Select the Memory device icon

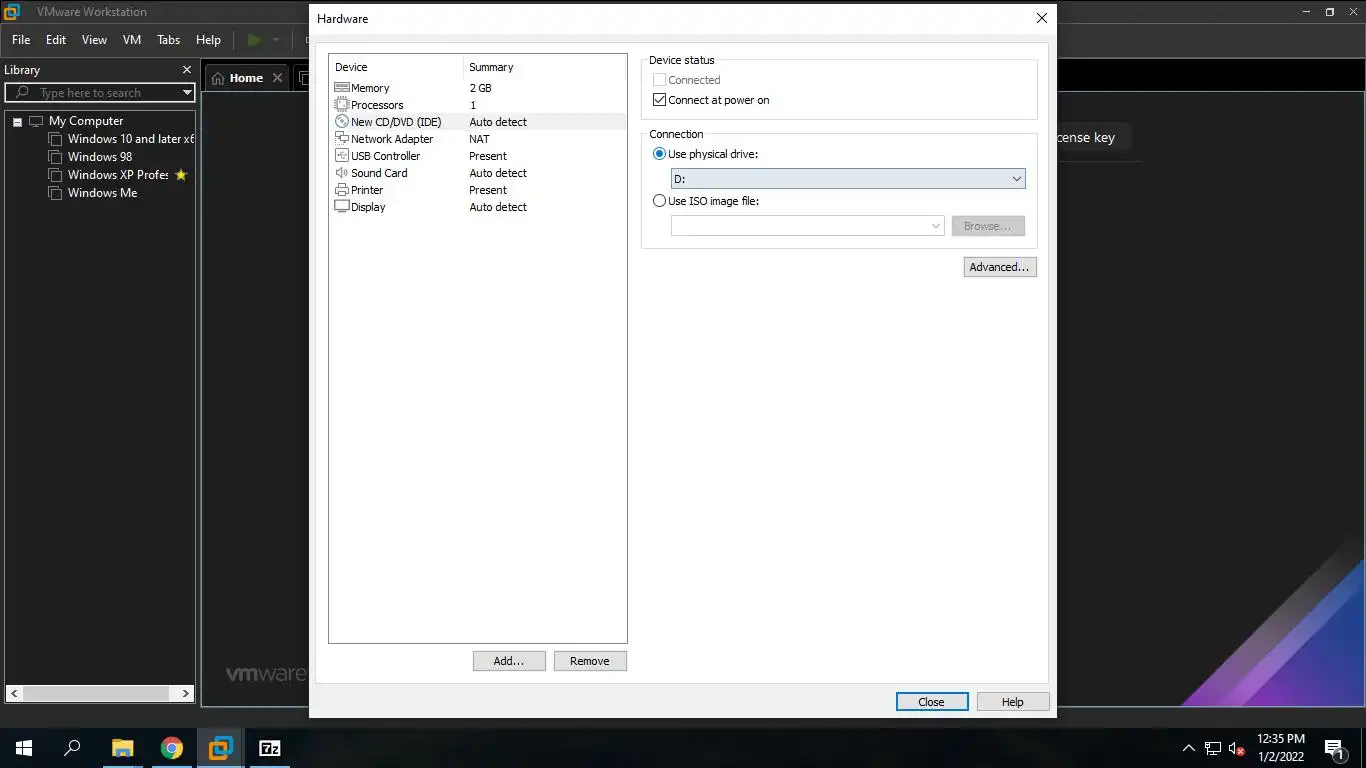pos(341,88)
